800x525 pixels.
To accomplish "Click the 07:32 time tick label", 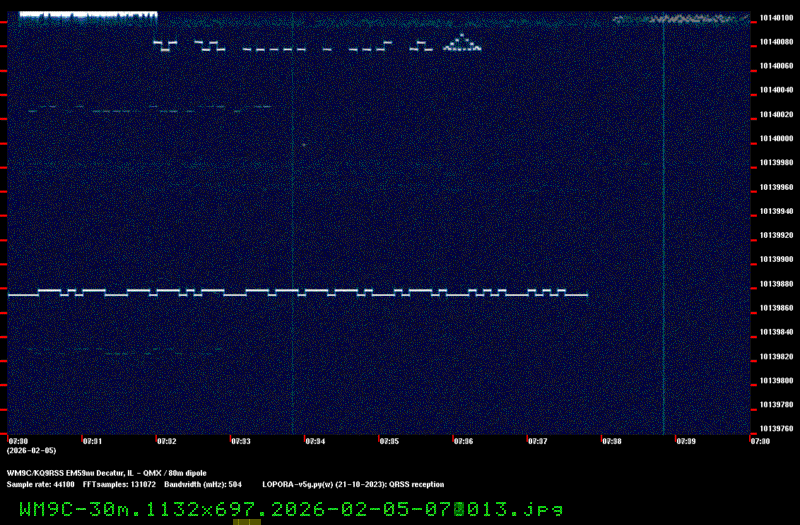I will pyautogui.click(x=166, y=440).
